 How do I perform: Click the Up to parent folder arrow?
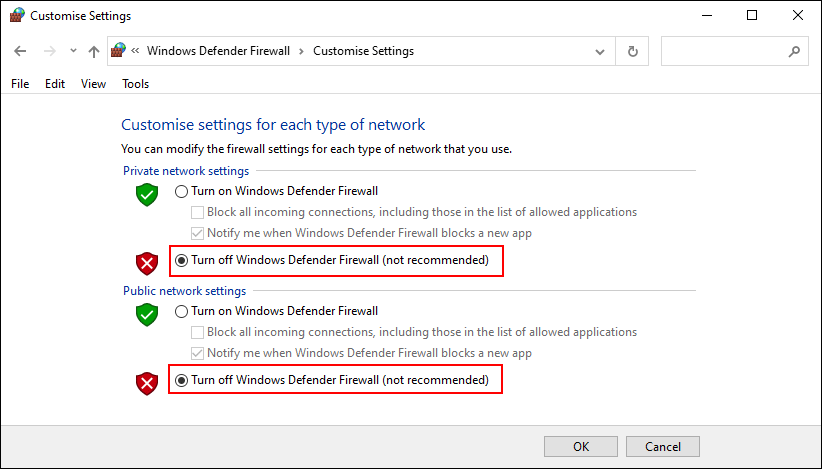pyautogui.click(x=93, y=51)
